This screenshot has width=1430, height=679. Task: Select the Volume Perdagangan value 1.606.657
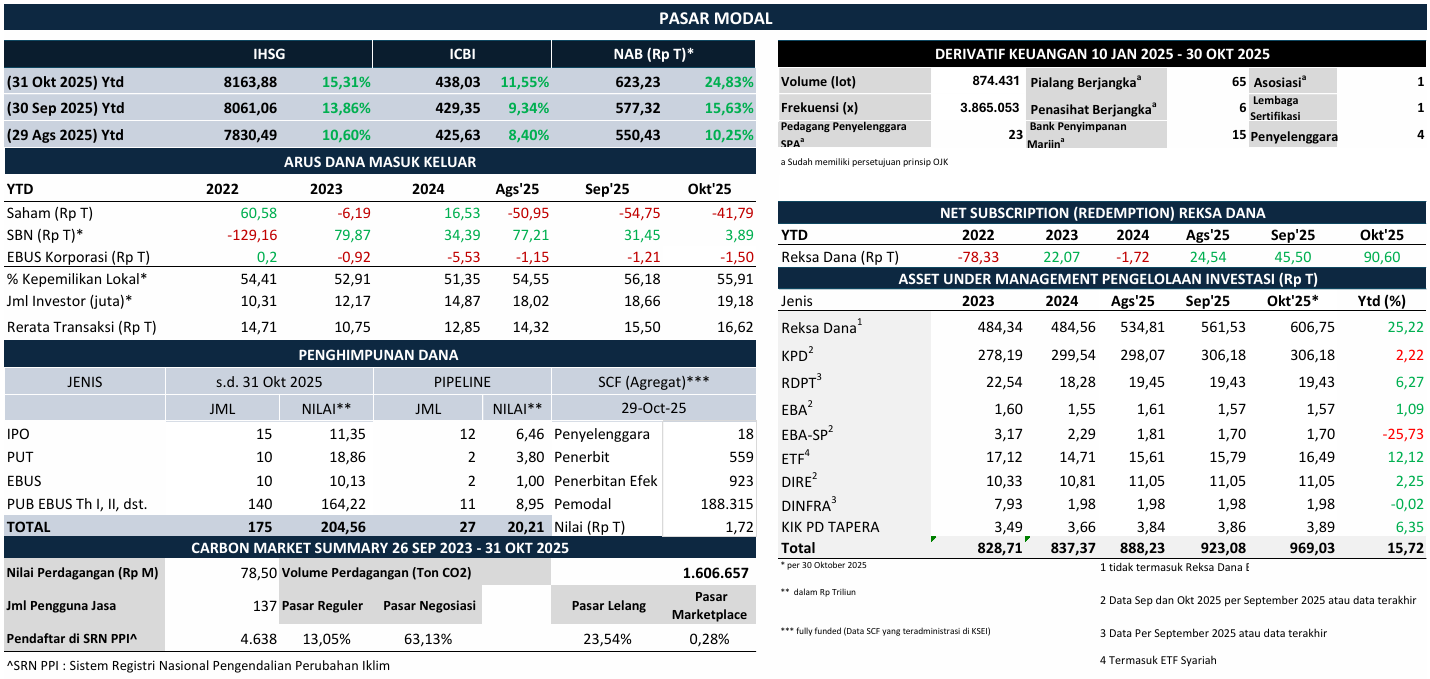[715, 573]
